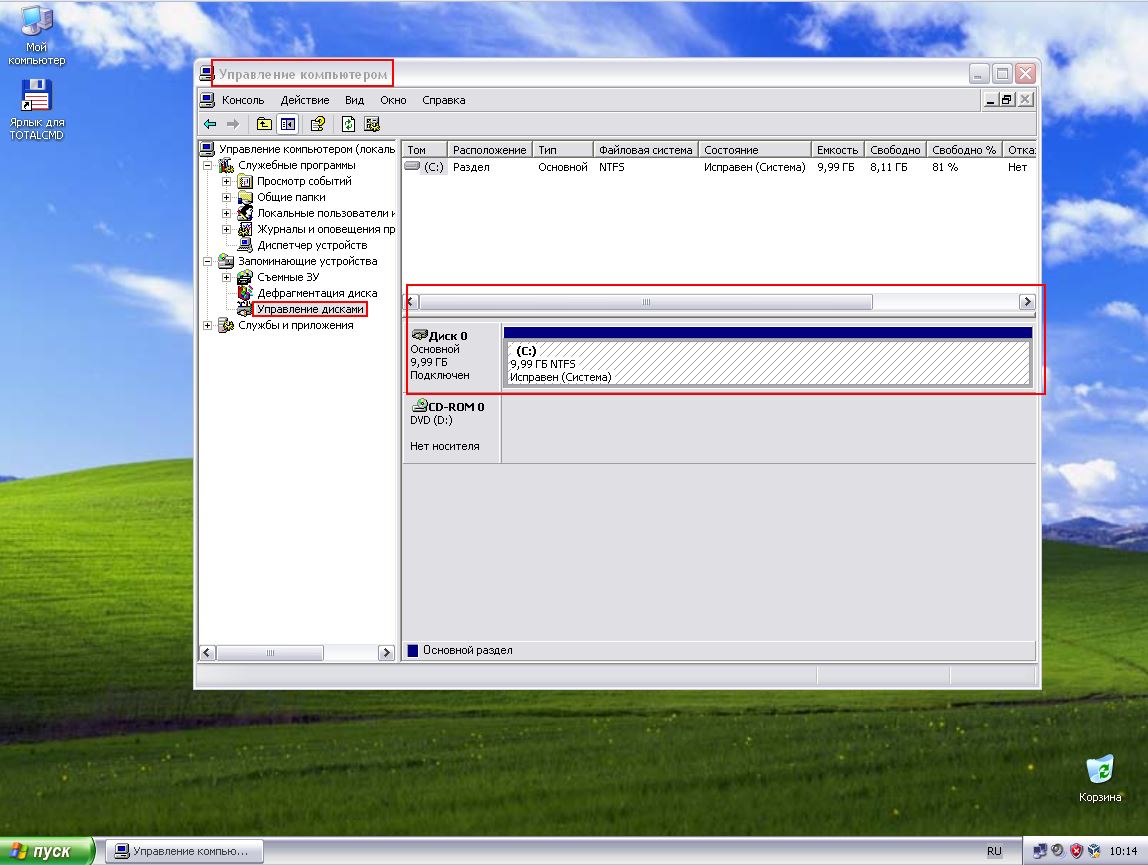1148x865 pixels.
Task: Click the Общие папки folder icon
Action: click(245, 197)
